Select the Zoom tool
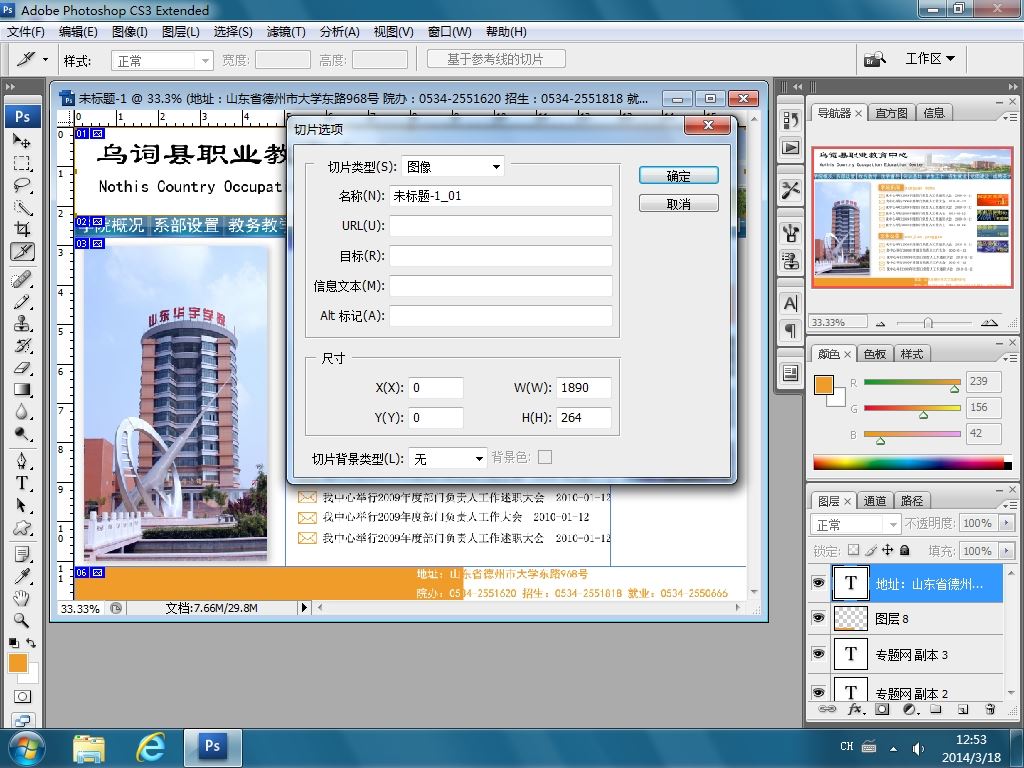 pos(22,620)
